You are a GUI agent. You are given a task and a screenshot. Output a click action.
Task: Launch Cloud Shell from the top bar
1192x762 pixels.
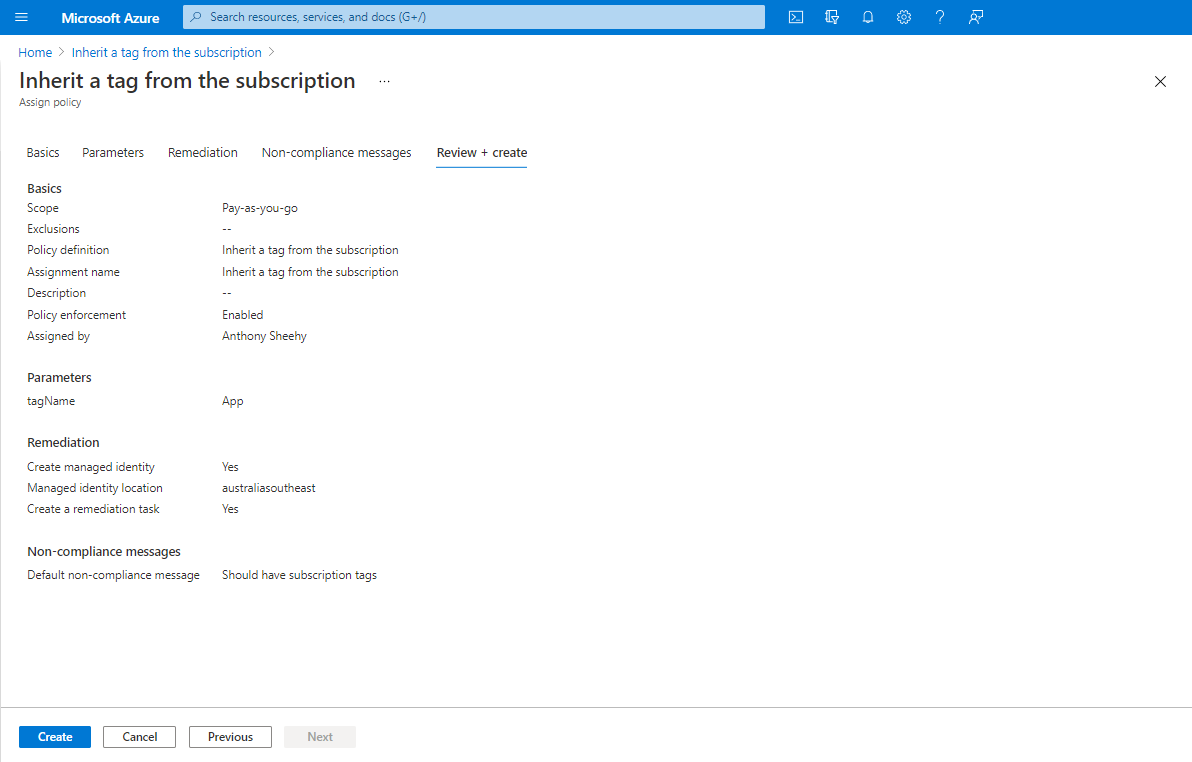(x=796, y=17)
